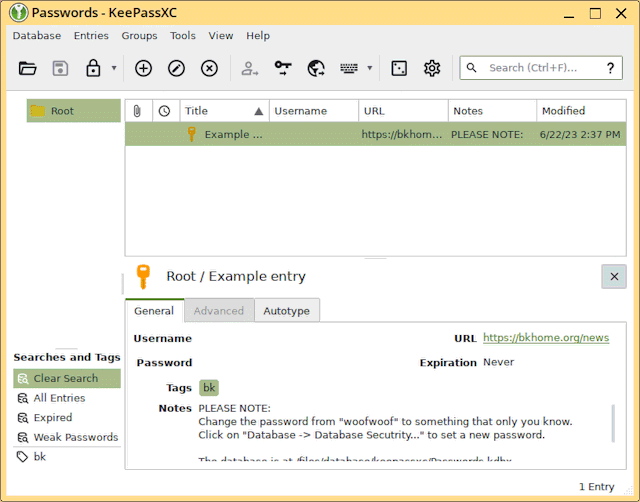Open the https://bkhome.org/news link
Screen dimensions: 640x502
coord(546,338)
